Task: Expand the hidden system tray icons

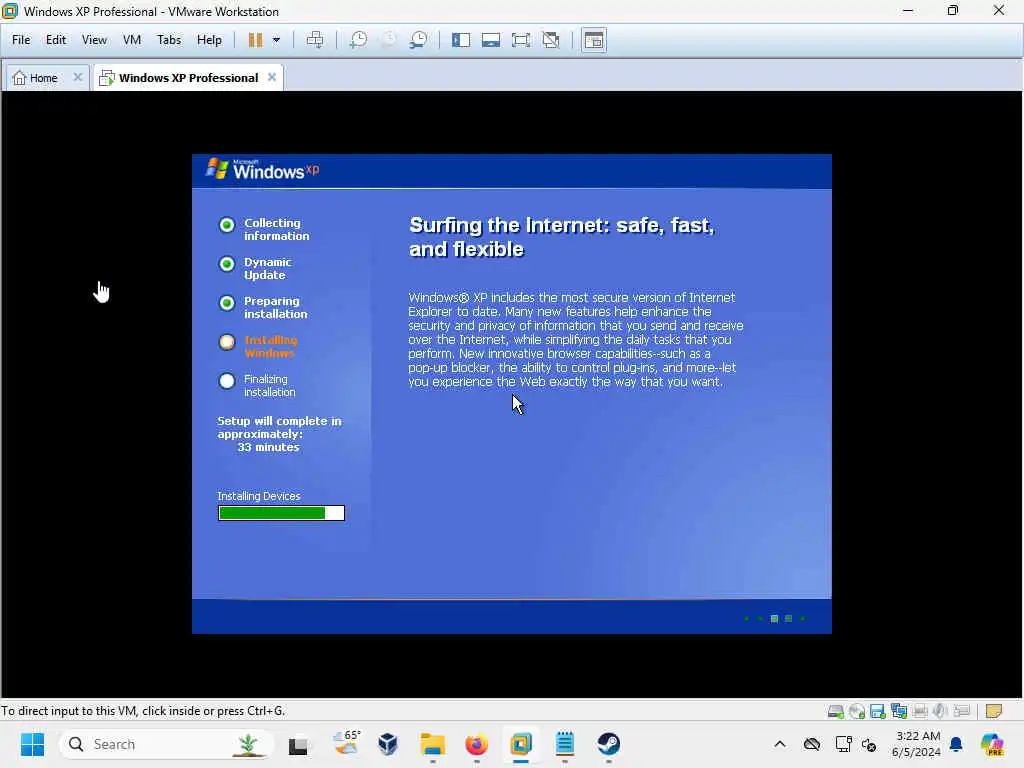Action: (x=780, y=744)
